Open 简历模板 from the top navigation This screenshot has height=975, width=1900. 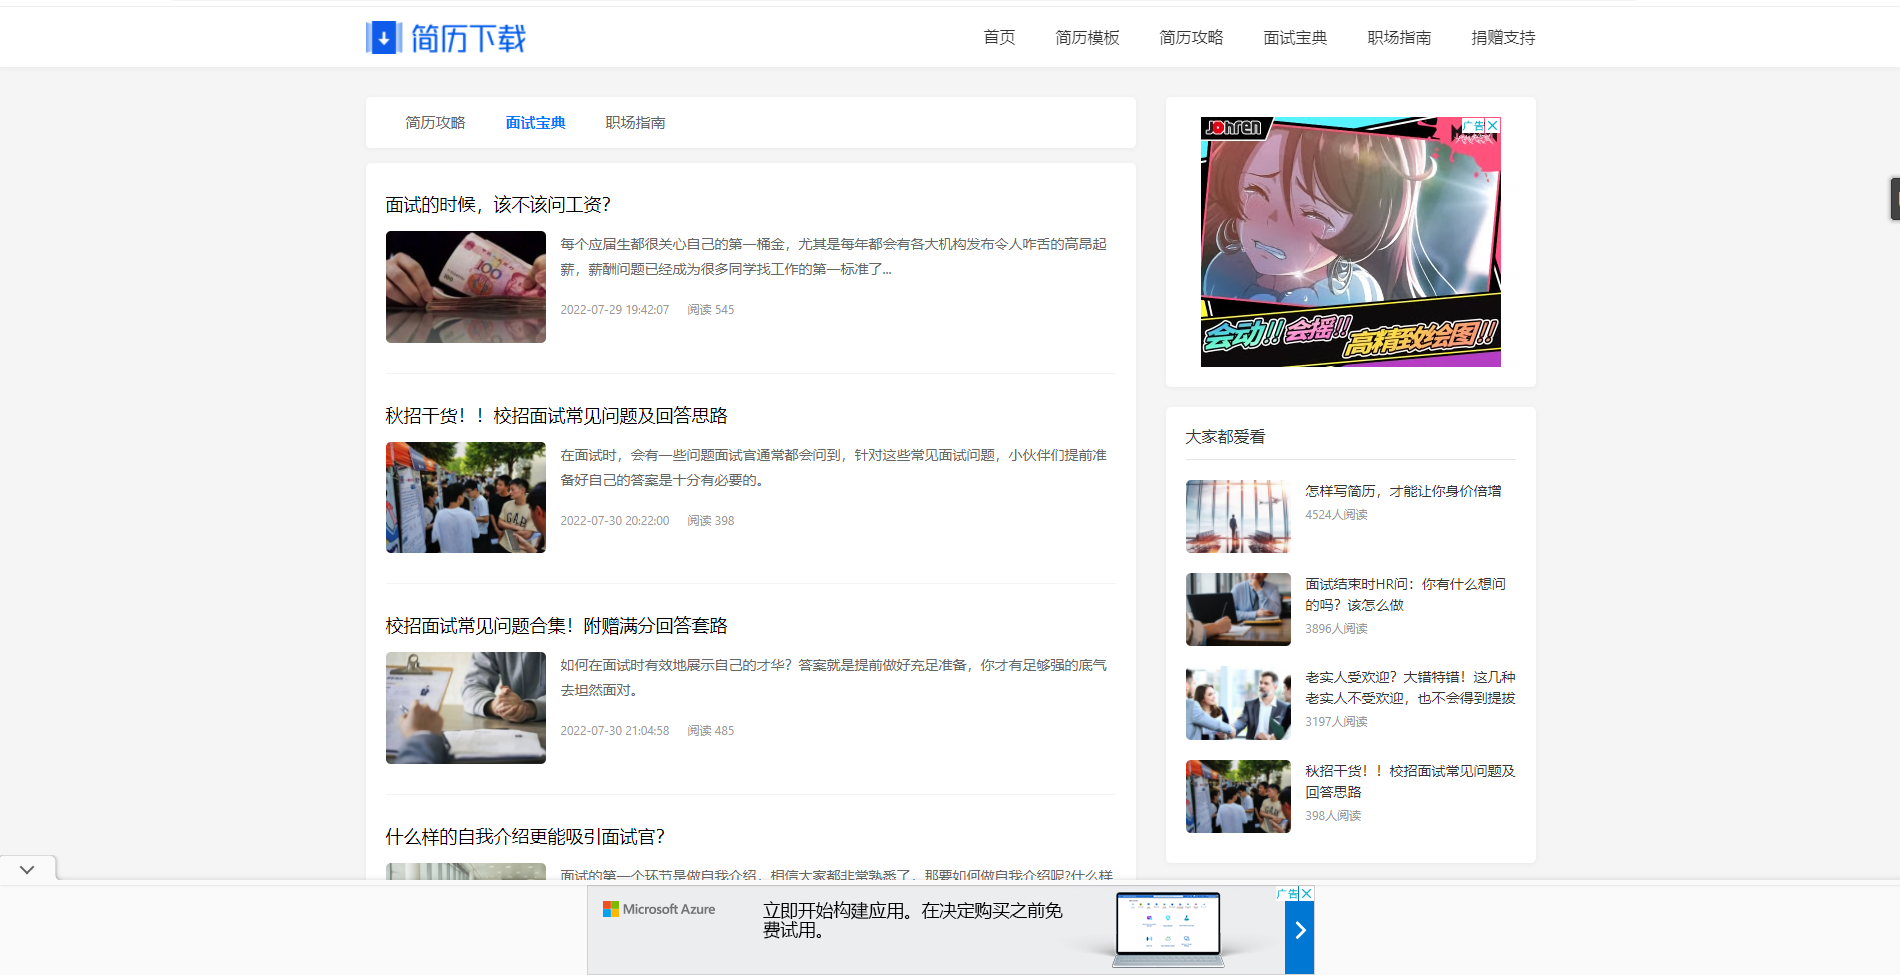(1087, 37)
